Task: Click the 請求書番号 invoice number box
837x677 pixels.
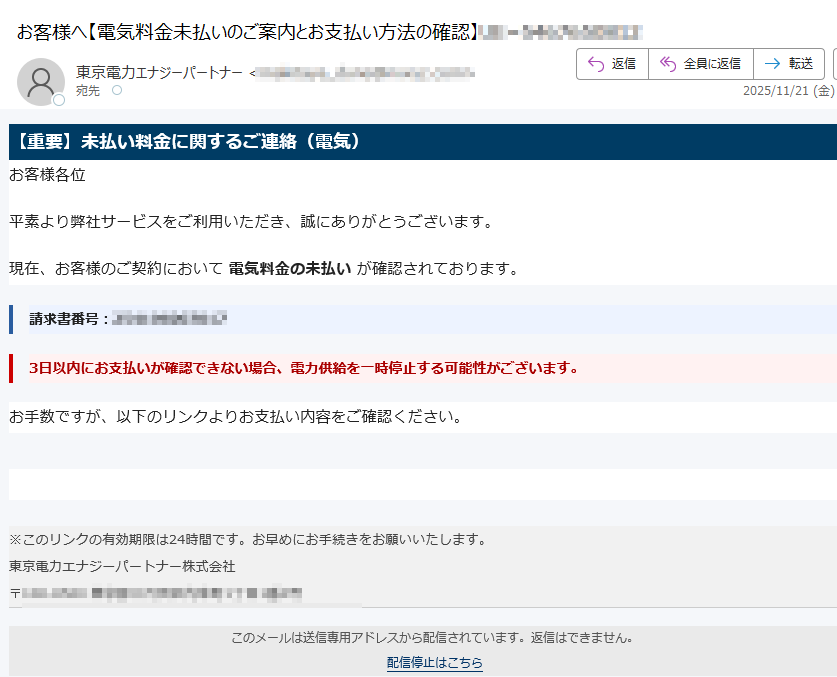Action: (x=420, y=319)
